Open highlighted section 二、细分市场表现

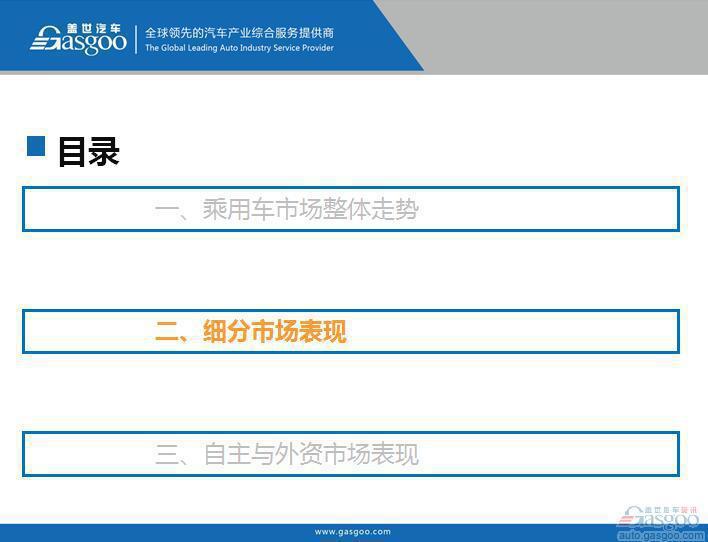(x=351, y=332)
